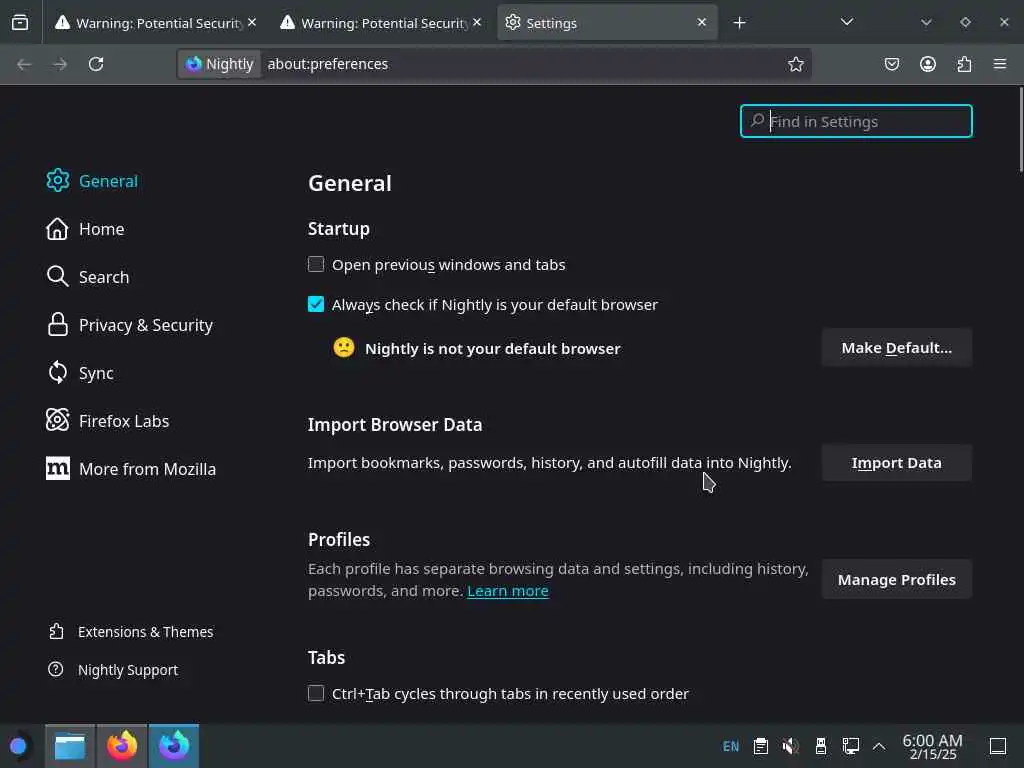Switch to Firefox Nightly taskbar icon
The height and width of the screenshot is (768, 1024).
(174, 746)
